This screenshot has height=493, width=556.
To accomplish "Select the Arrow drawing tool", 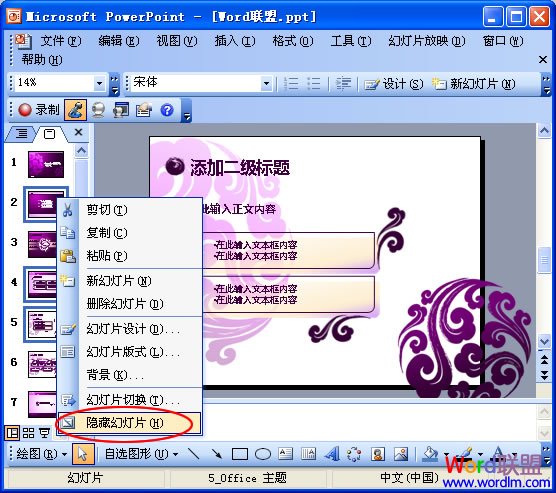I will [216, 454].
